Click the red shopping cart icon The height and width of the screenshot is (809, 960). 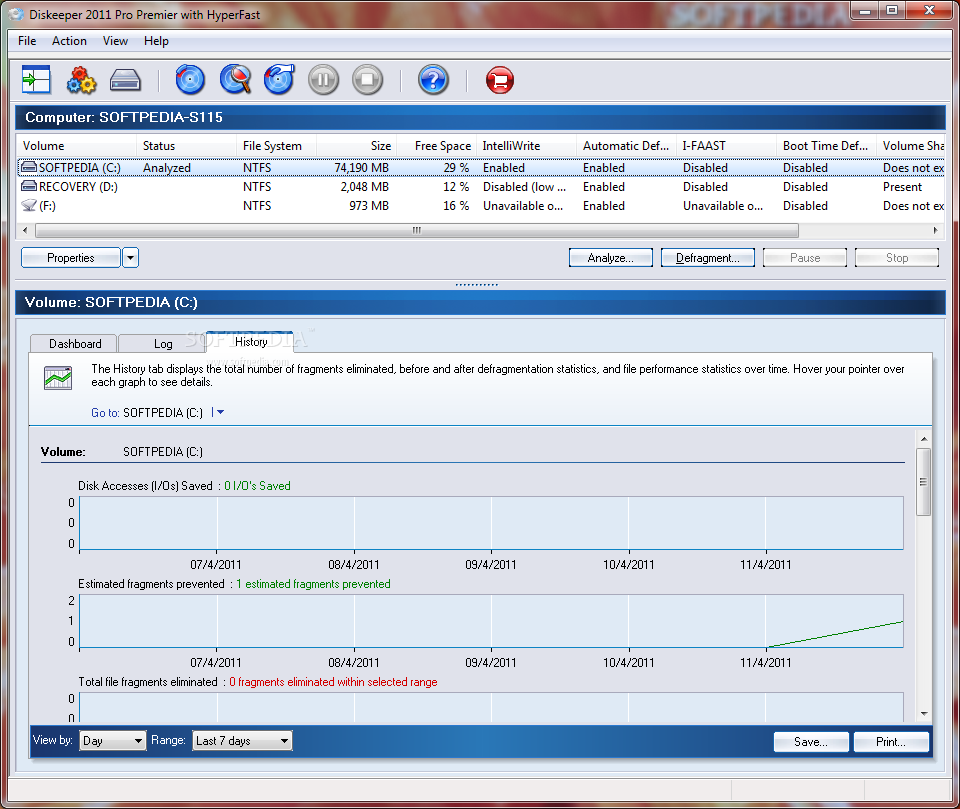click(500, 80)
